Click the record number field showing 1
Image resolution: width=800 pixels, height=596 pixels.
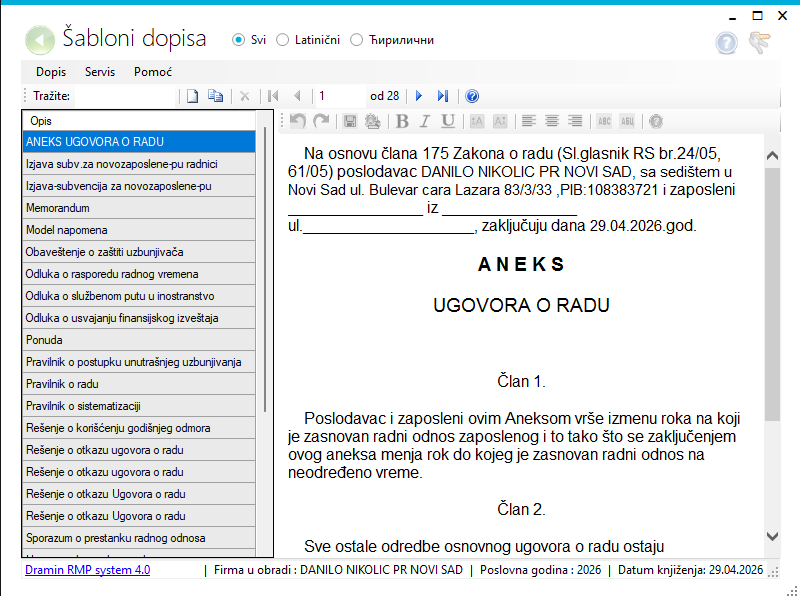tap(340, 96)
